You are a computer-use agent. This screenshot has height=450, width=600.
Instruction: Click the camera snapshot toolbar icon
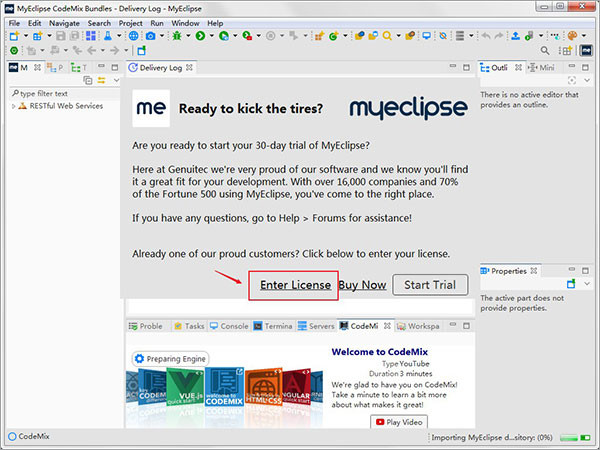151,36
